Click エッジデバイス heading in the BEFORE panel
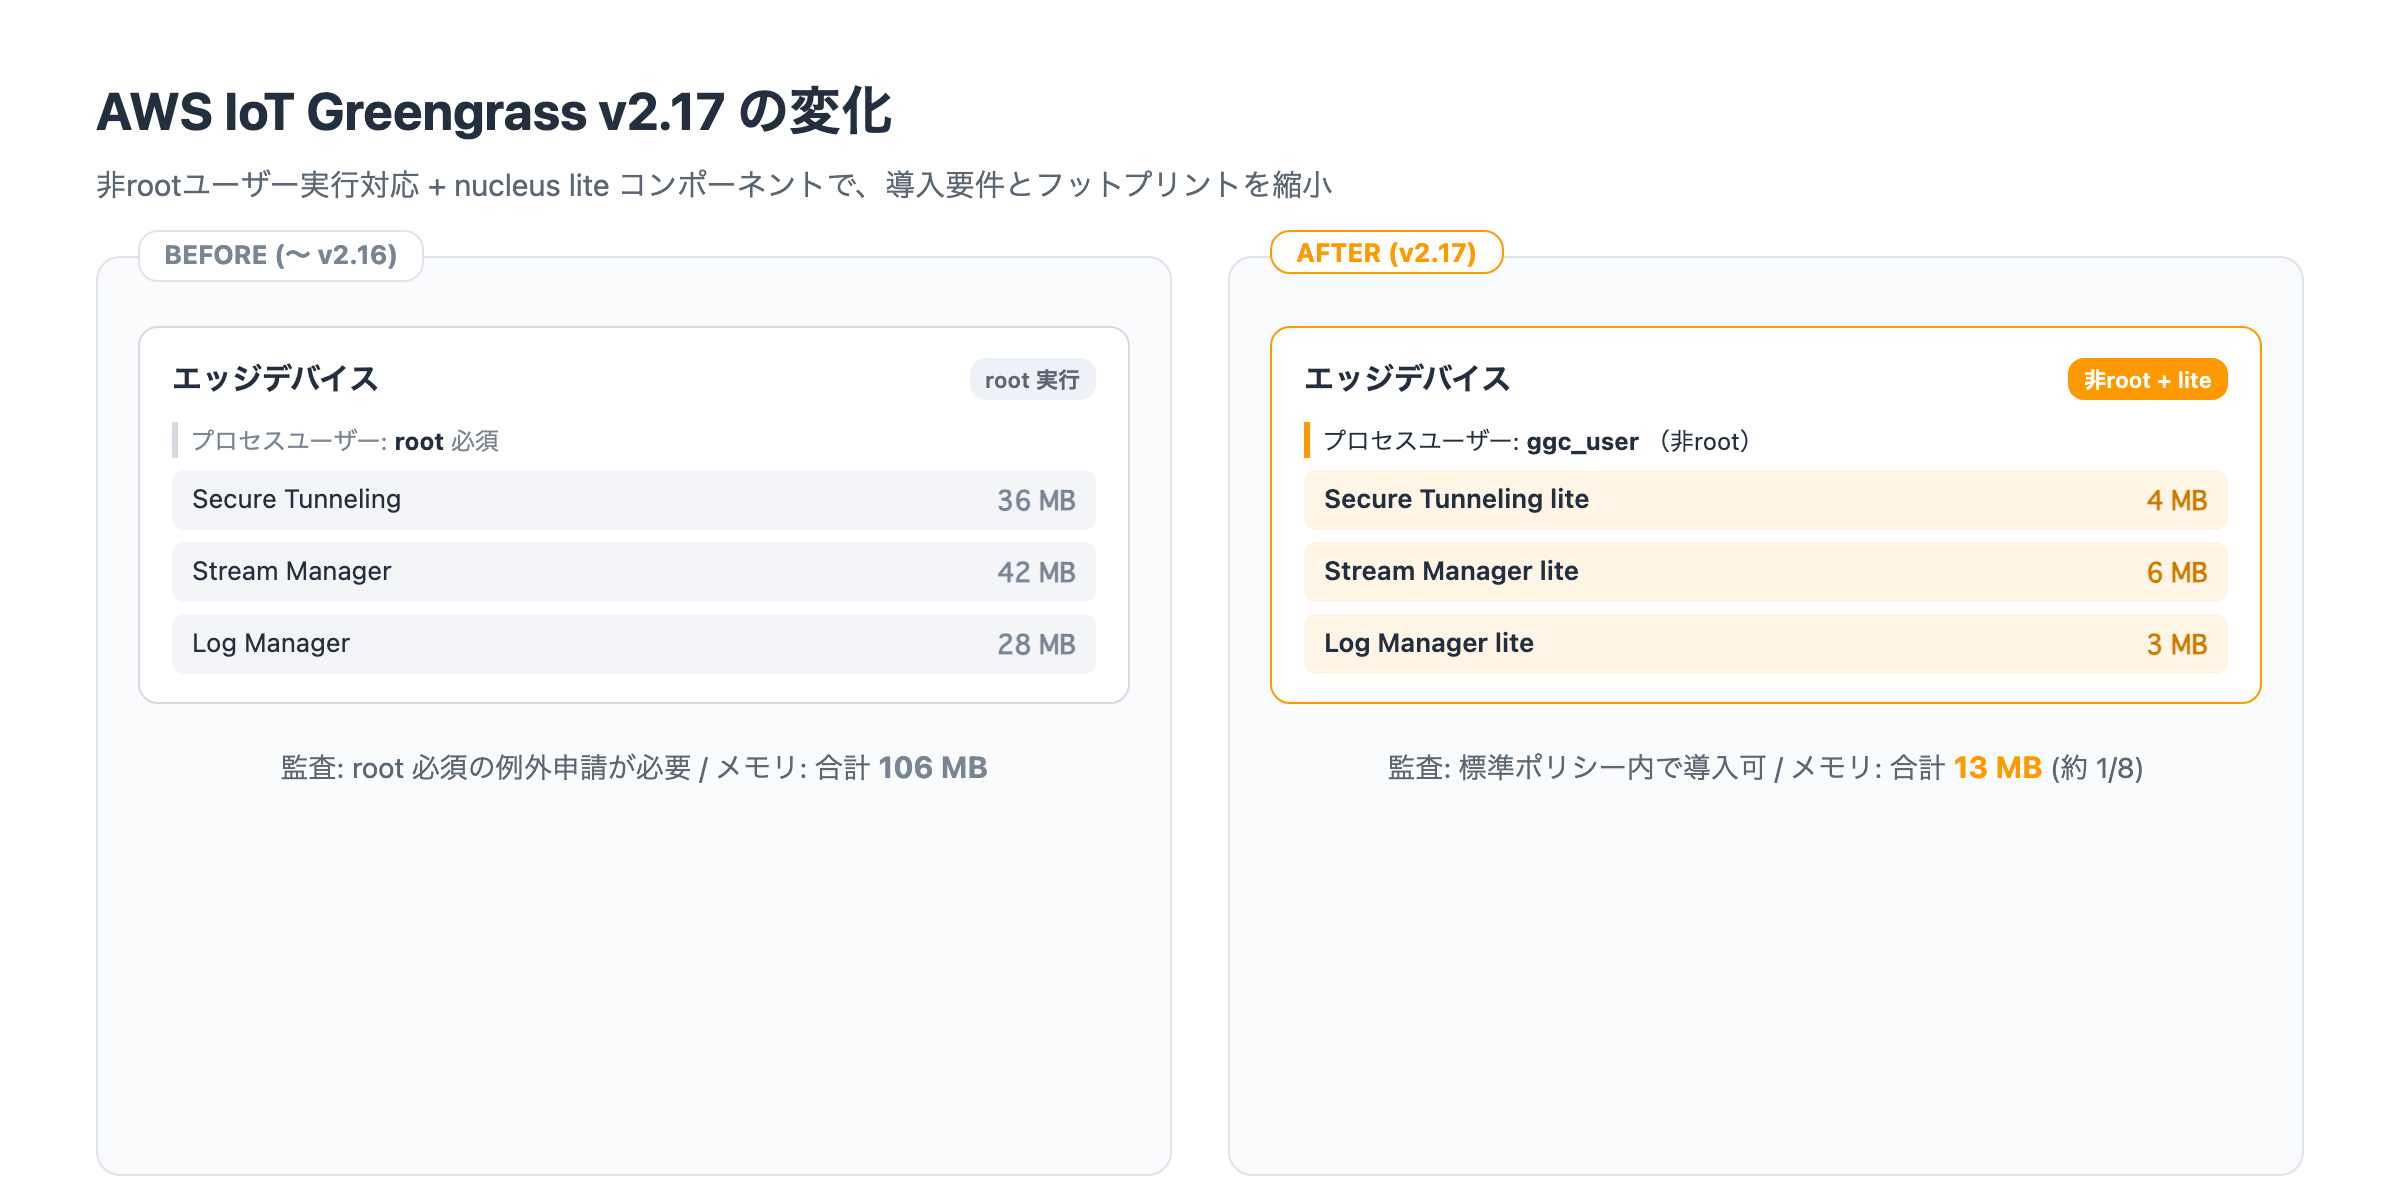The width and height of the screenshot is (2400, 1200). tap(275, 379)
